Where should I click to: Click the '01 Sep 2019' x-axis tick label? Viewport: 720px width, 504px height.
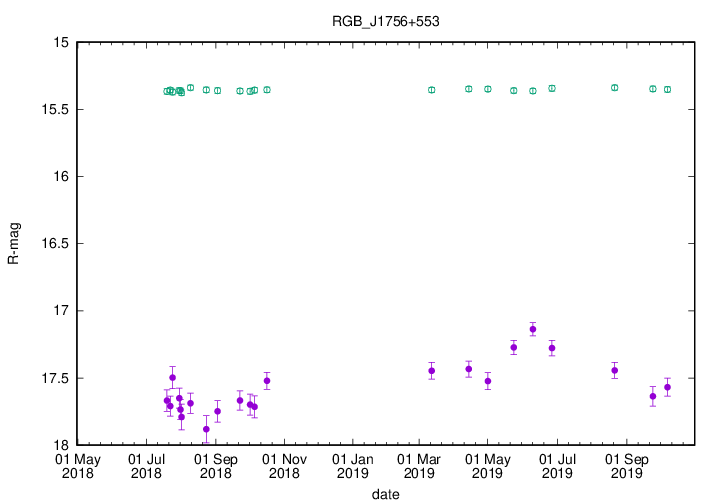click(x=626, y=466)
